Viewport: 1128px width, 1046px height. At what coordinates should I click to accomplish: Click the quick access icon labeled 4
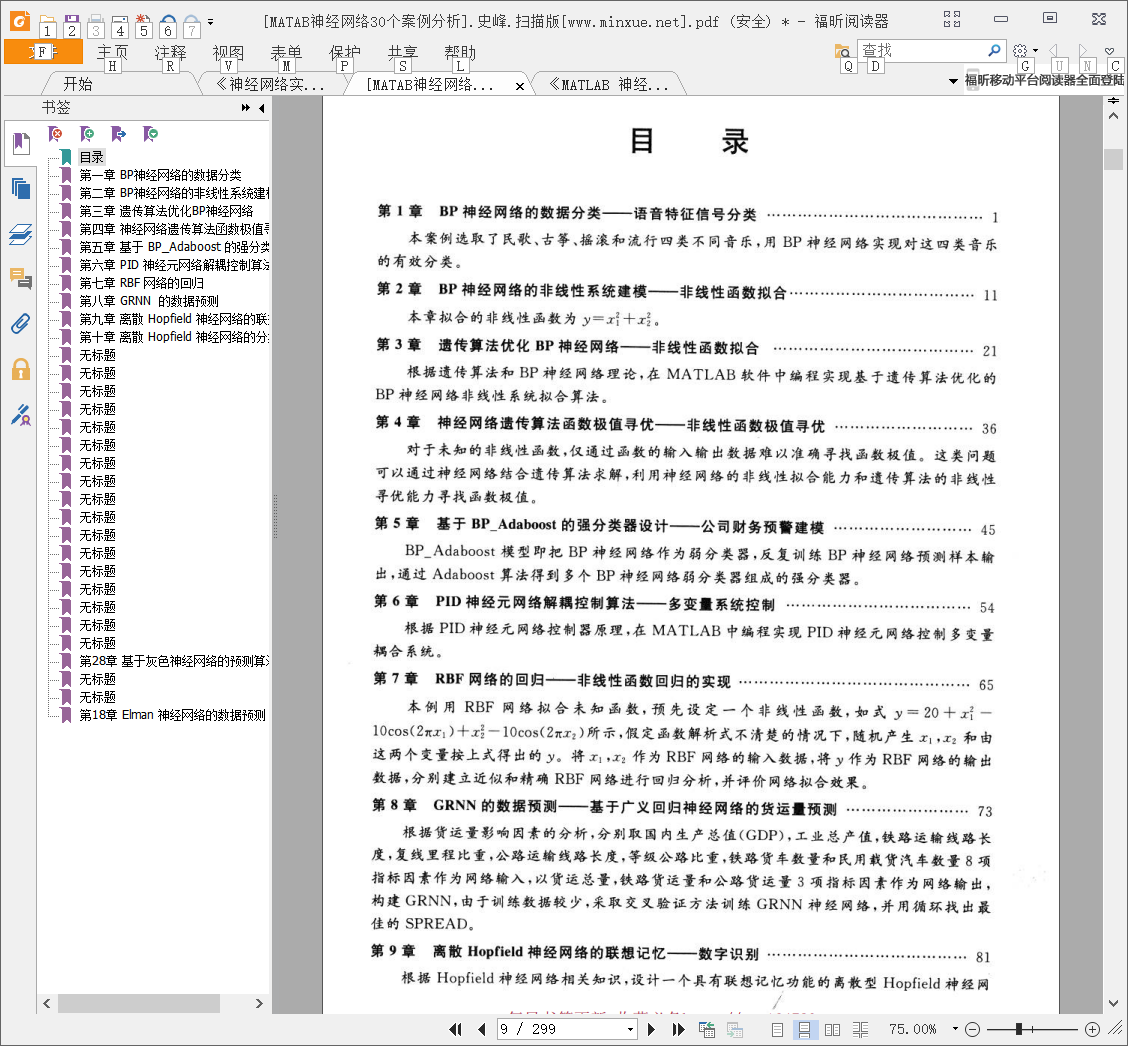pos(119,26)
